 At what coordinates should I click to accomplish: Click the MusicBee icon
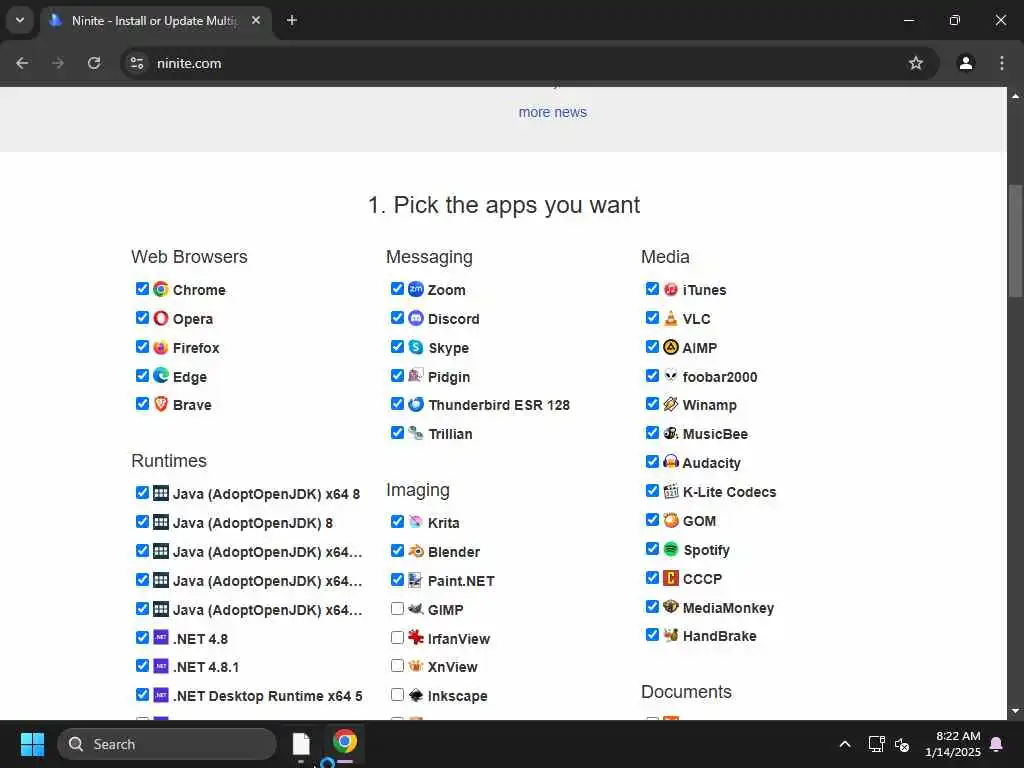tap(671, 433)
